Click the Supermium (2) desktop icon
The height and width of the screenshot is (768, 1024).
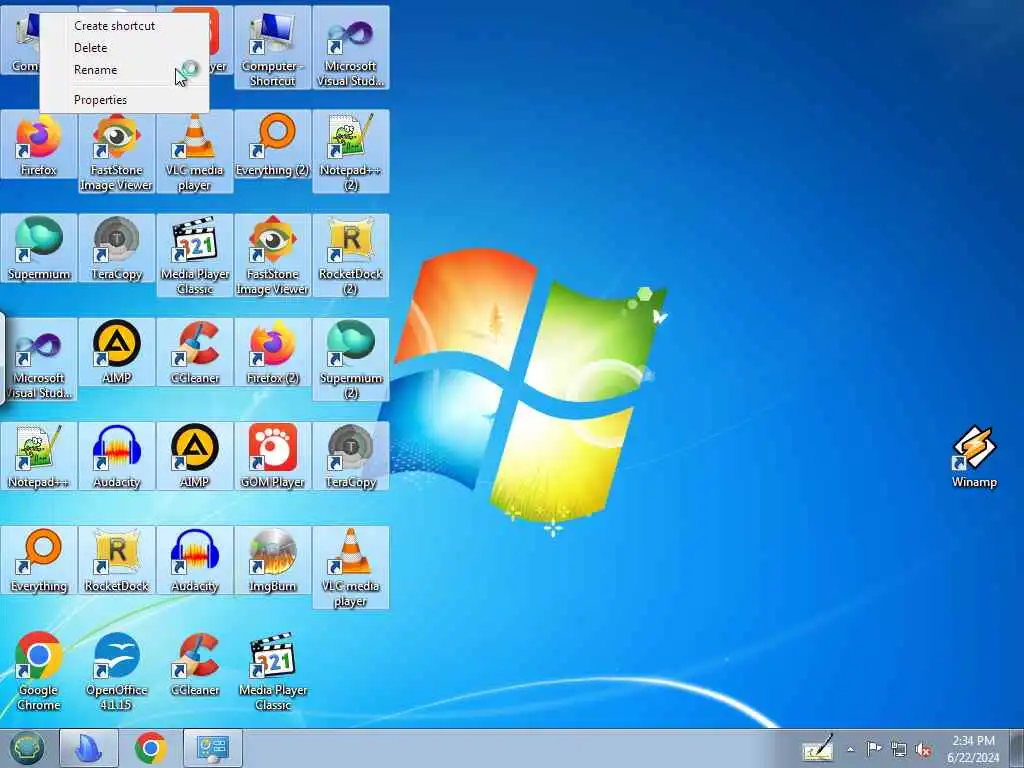click(x=351, y=359)
